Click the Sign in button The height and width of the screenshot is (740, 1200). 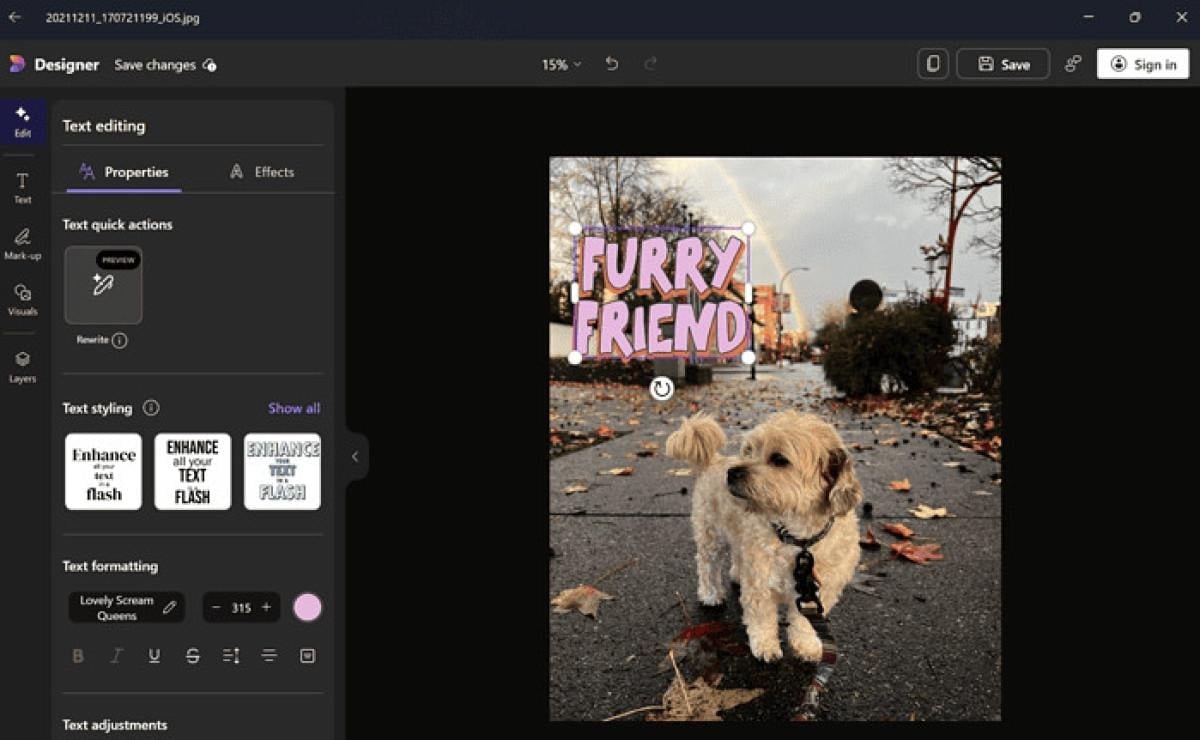tap(1142, 64)
